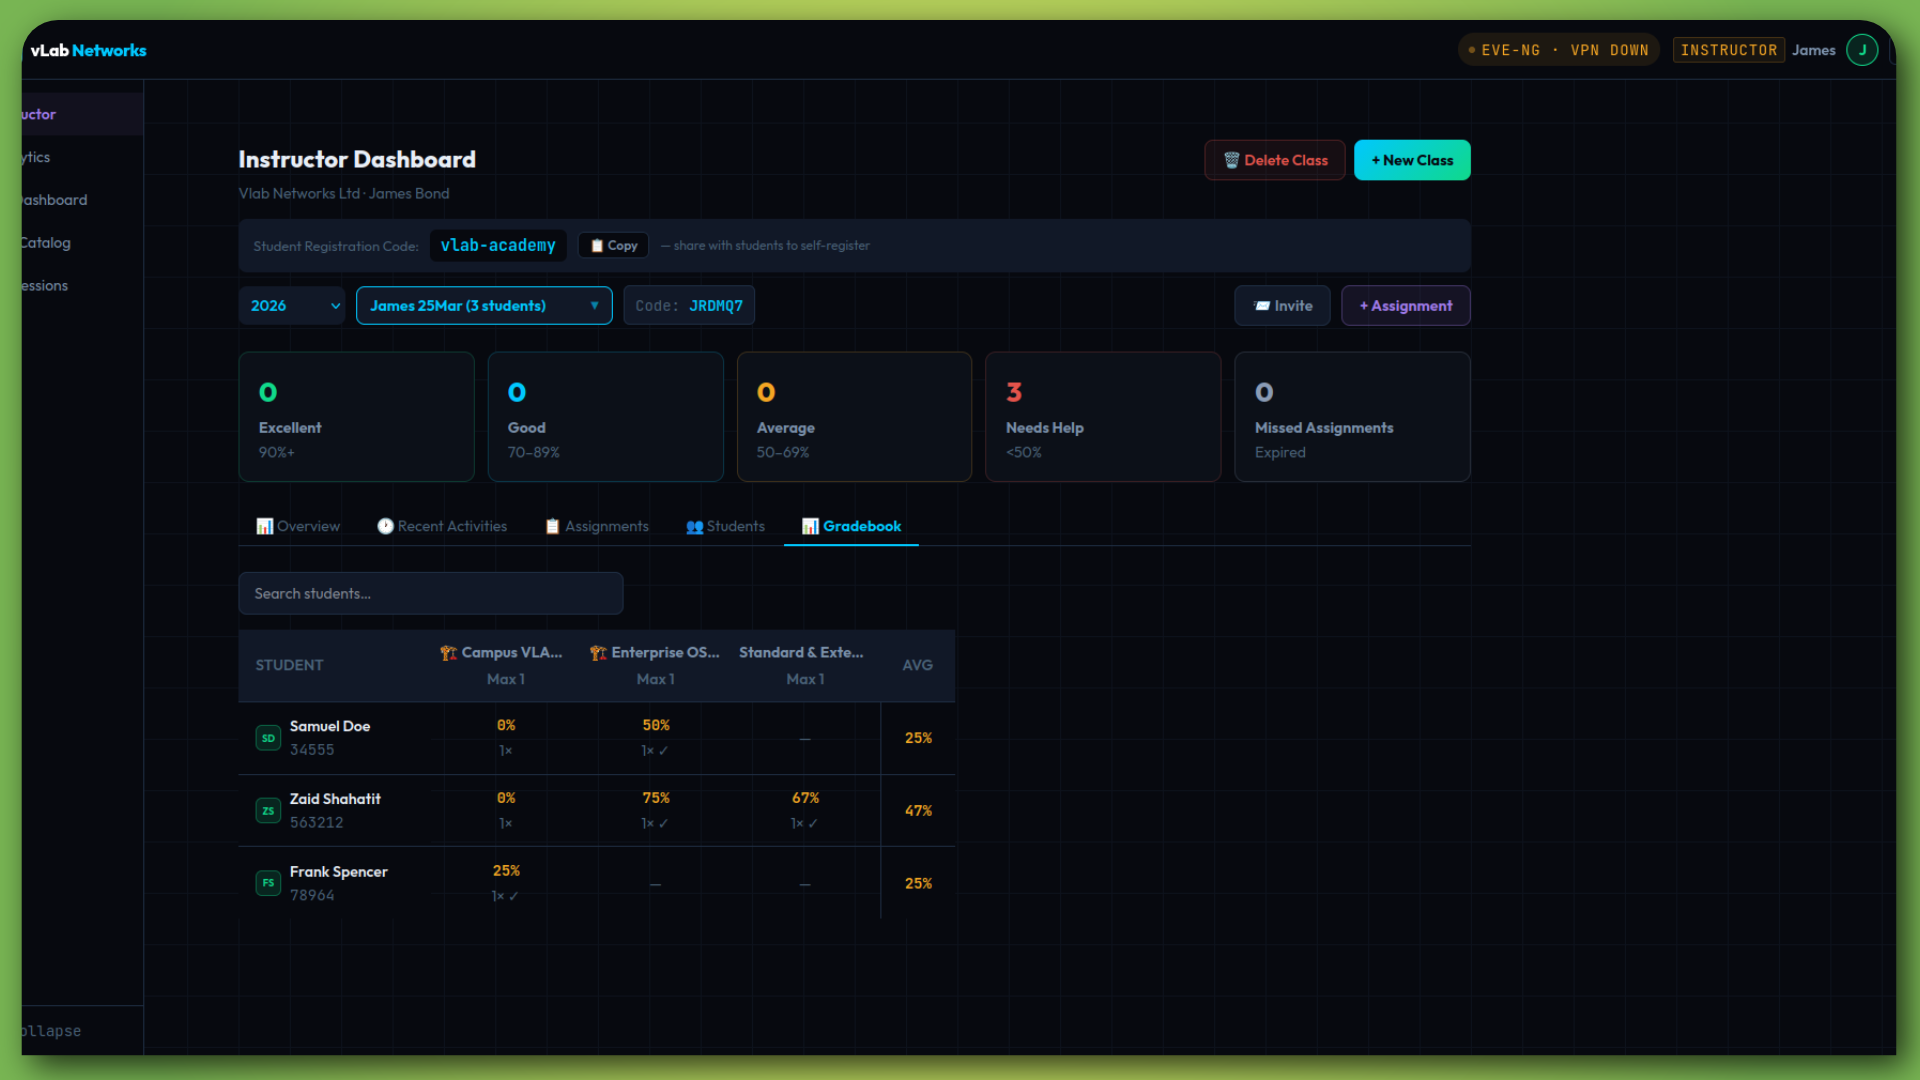Add a new Assignment
The width and height of the screenshot is (1920, 1080).
click(1405, 306)
